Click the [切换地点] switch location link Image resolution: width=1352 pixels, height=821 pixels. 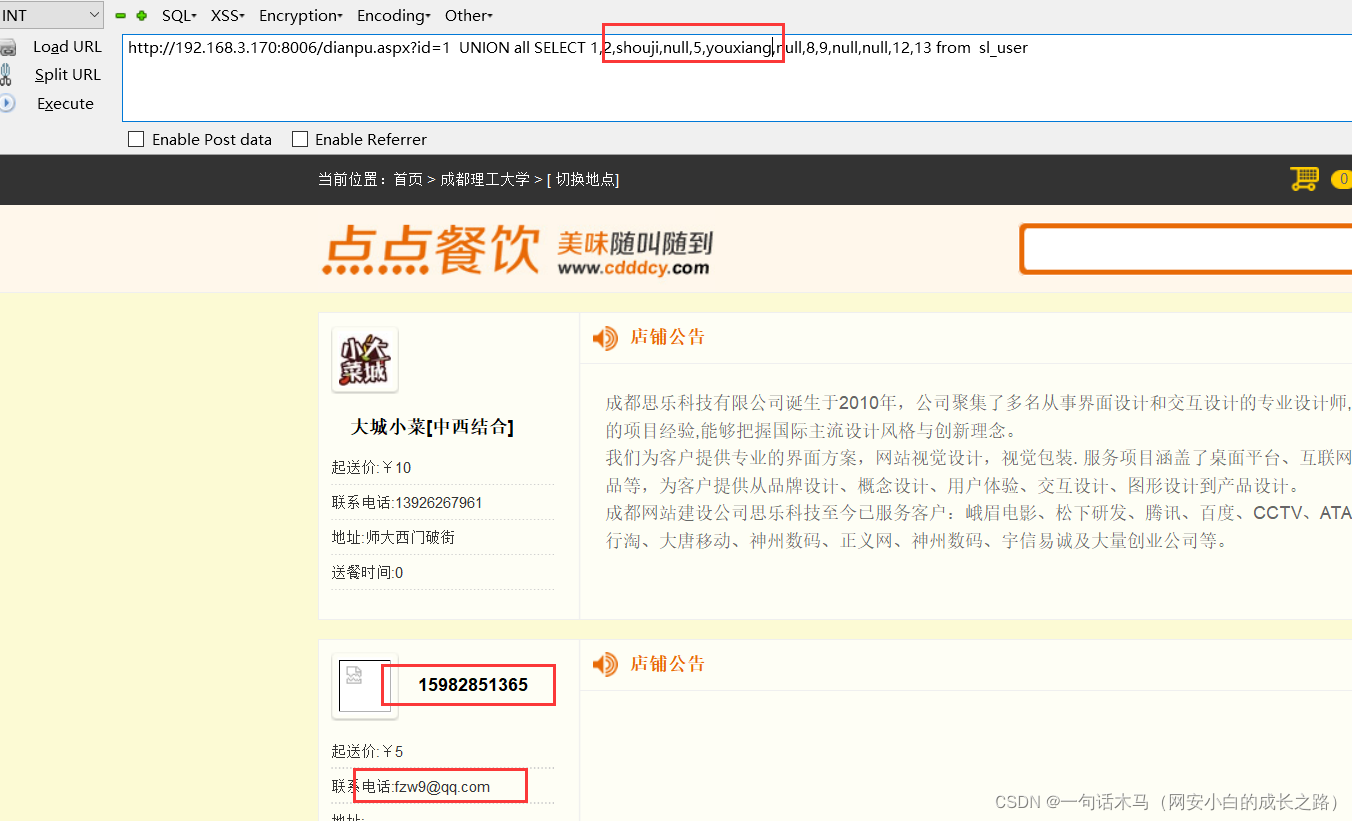583,180
